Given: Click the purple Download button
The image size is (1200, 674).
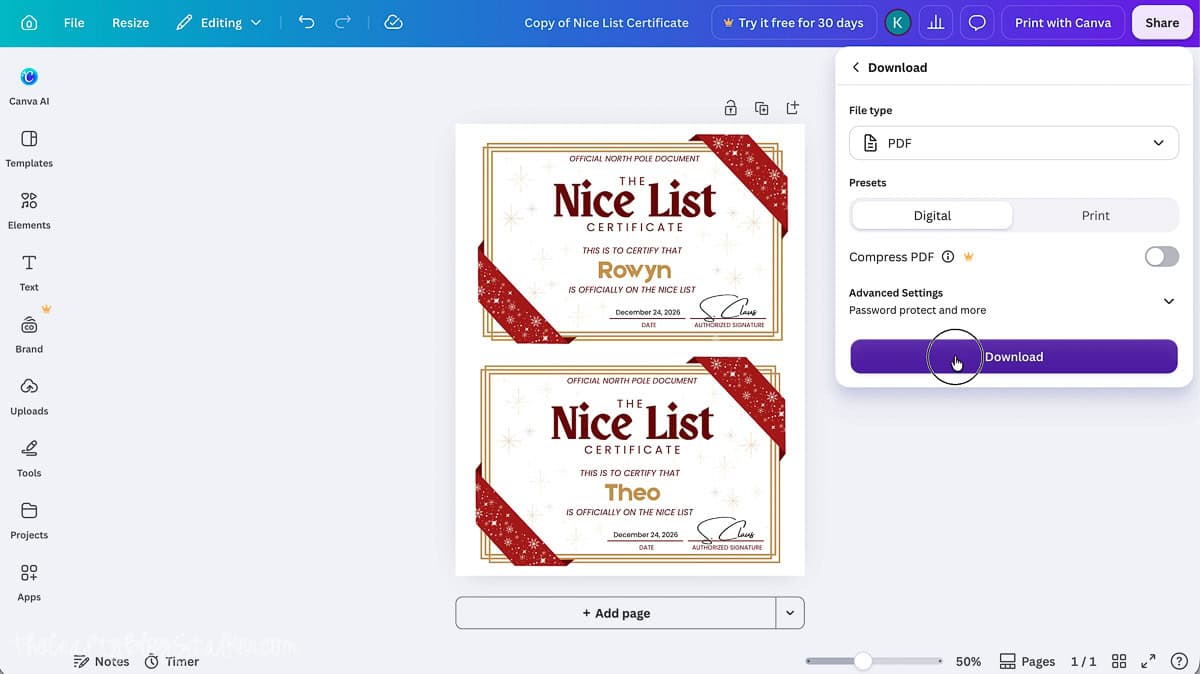Looking at the screenshot, I should pos(1014,357).
